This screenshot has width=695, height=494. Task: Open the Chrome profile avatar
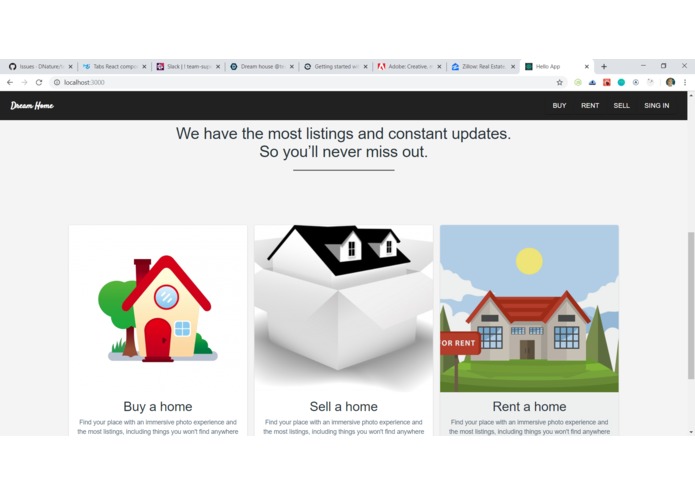(x=670, y=82)
